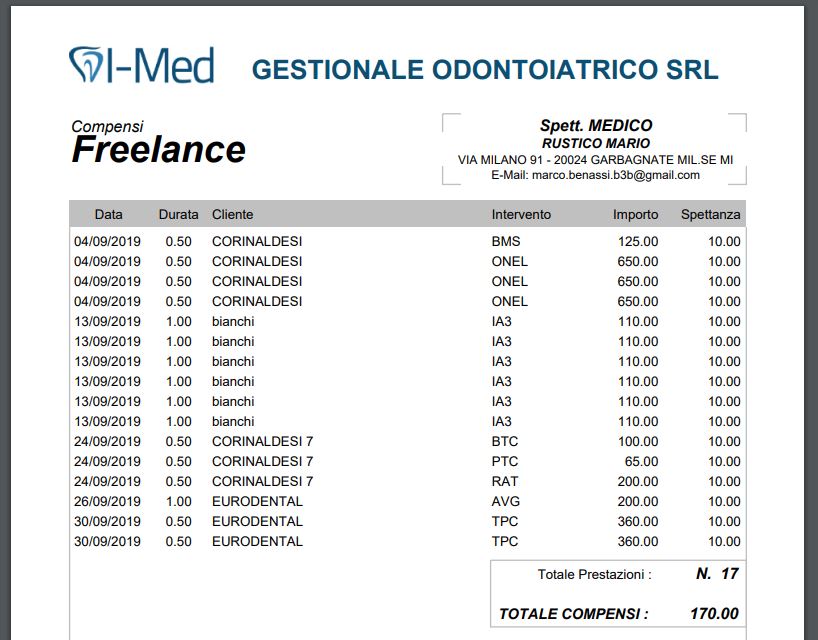This screenshot has width=818, height=640.
Task: Sort by the Data column header
Action: click(109, 214)
